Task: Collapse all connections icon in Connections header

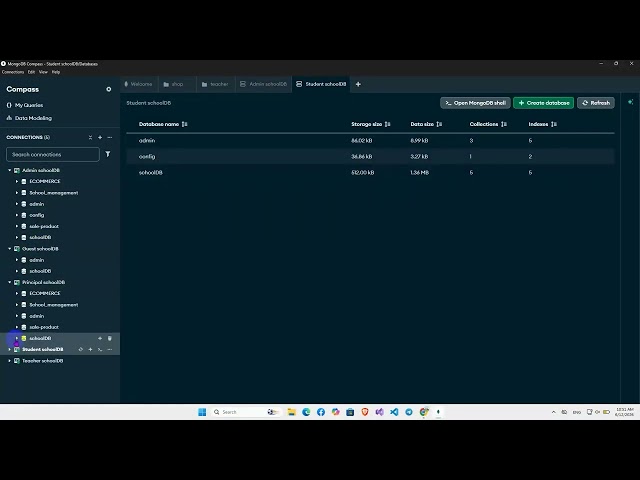Action: pos(90,138)
